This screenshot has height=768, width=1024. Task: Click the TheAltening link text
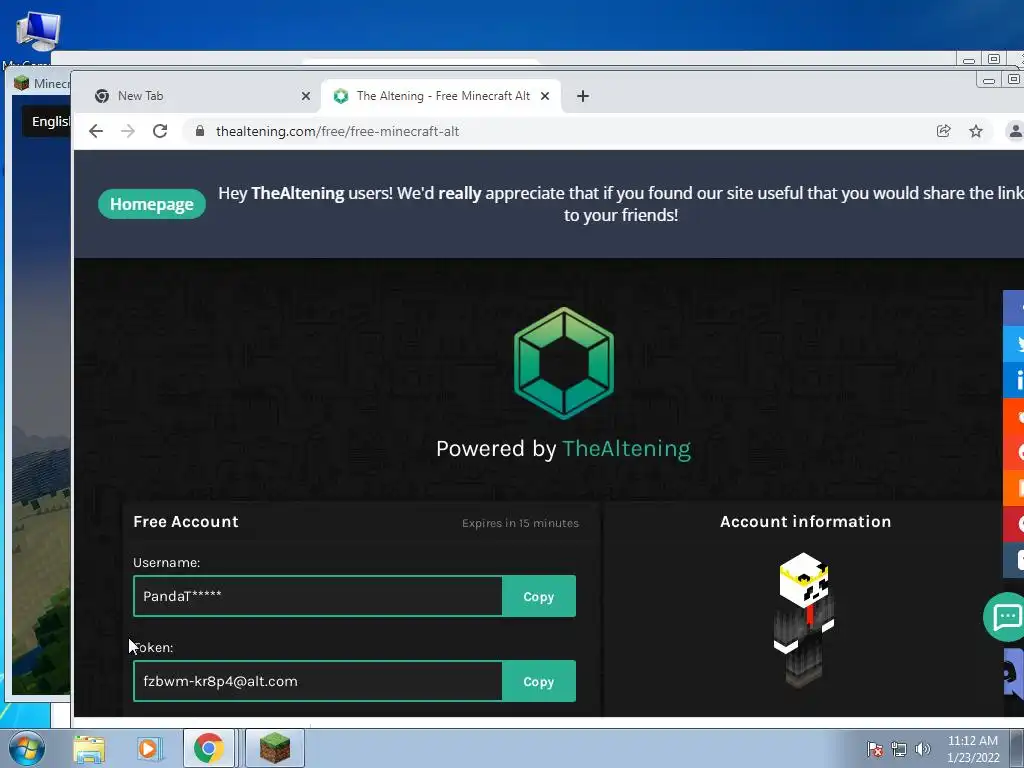click(x=626, y=449)
